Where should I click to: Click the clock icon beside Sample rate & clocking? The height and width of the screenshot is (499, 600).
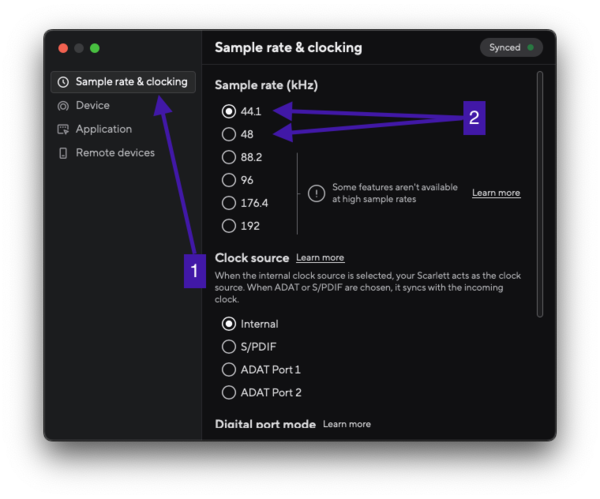63,82
